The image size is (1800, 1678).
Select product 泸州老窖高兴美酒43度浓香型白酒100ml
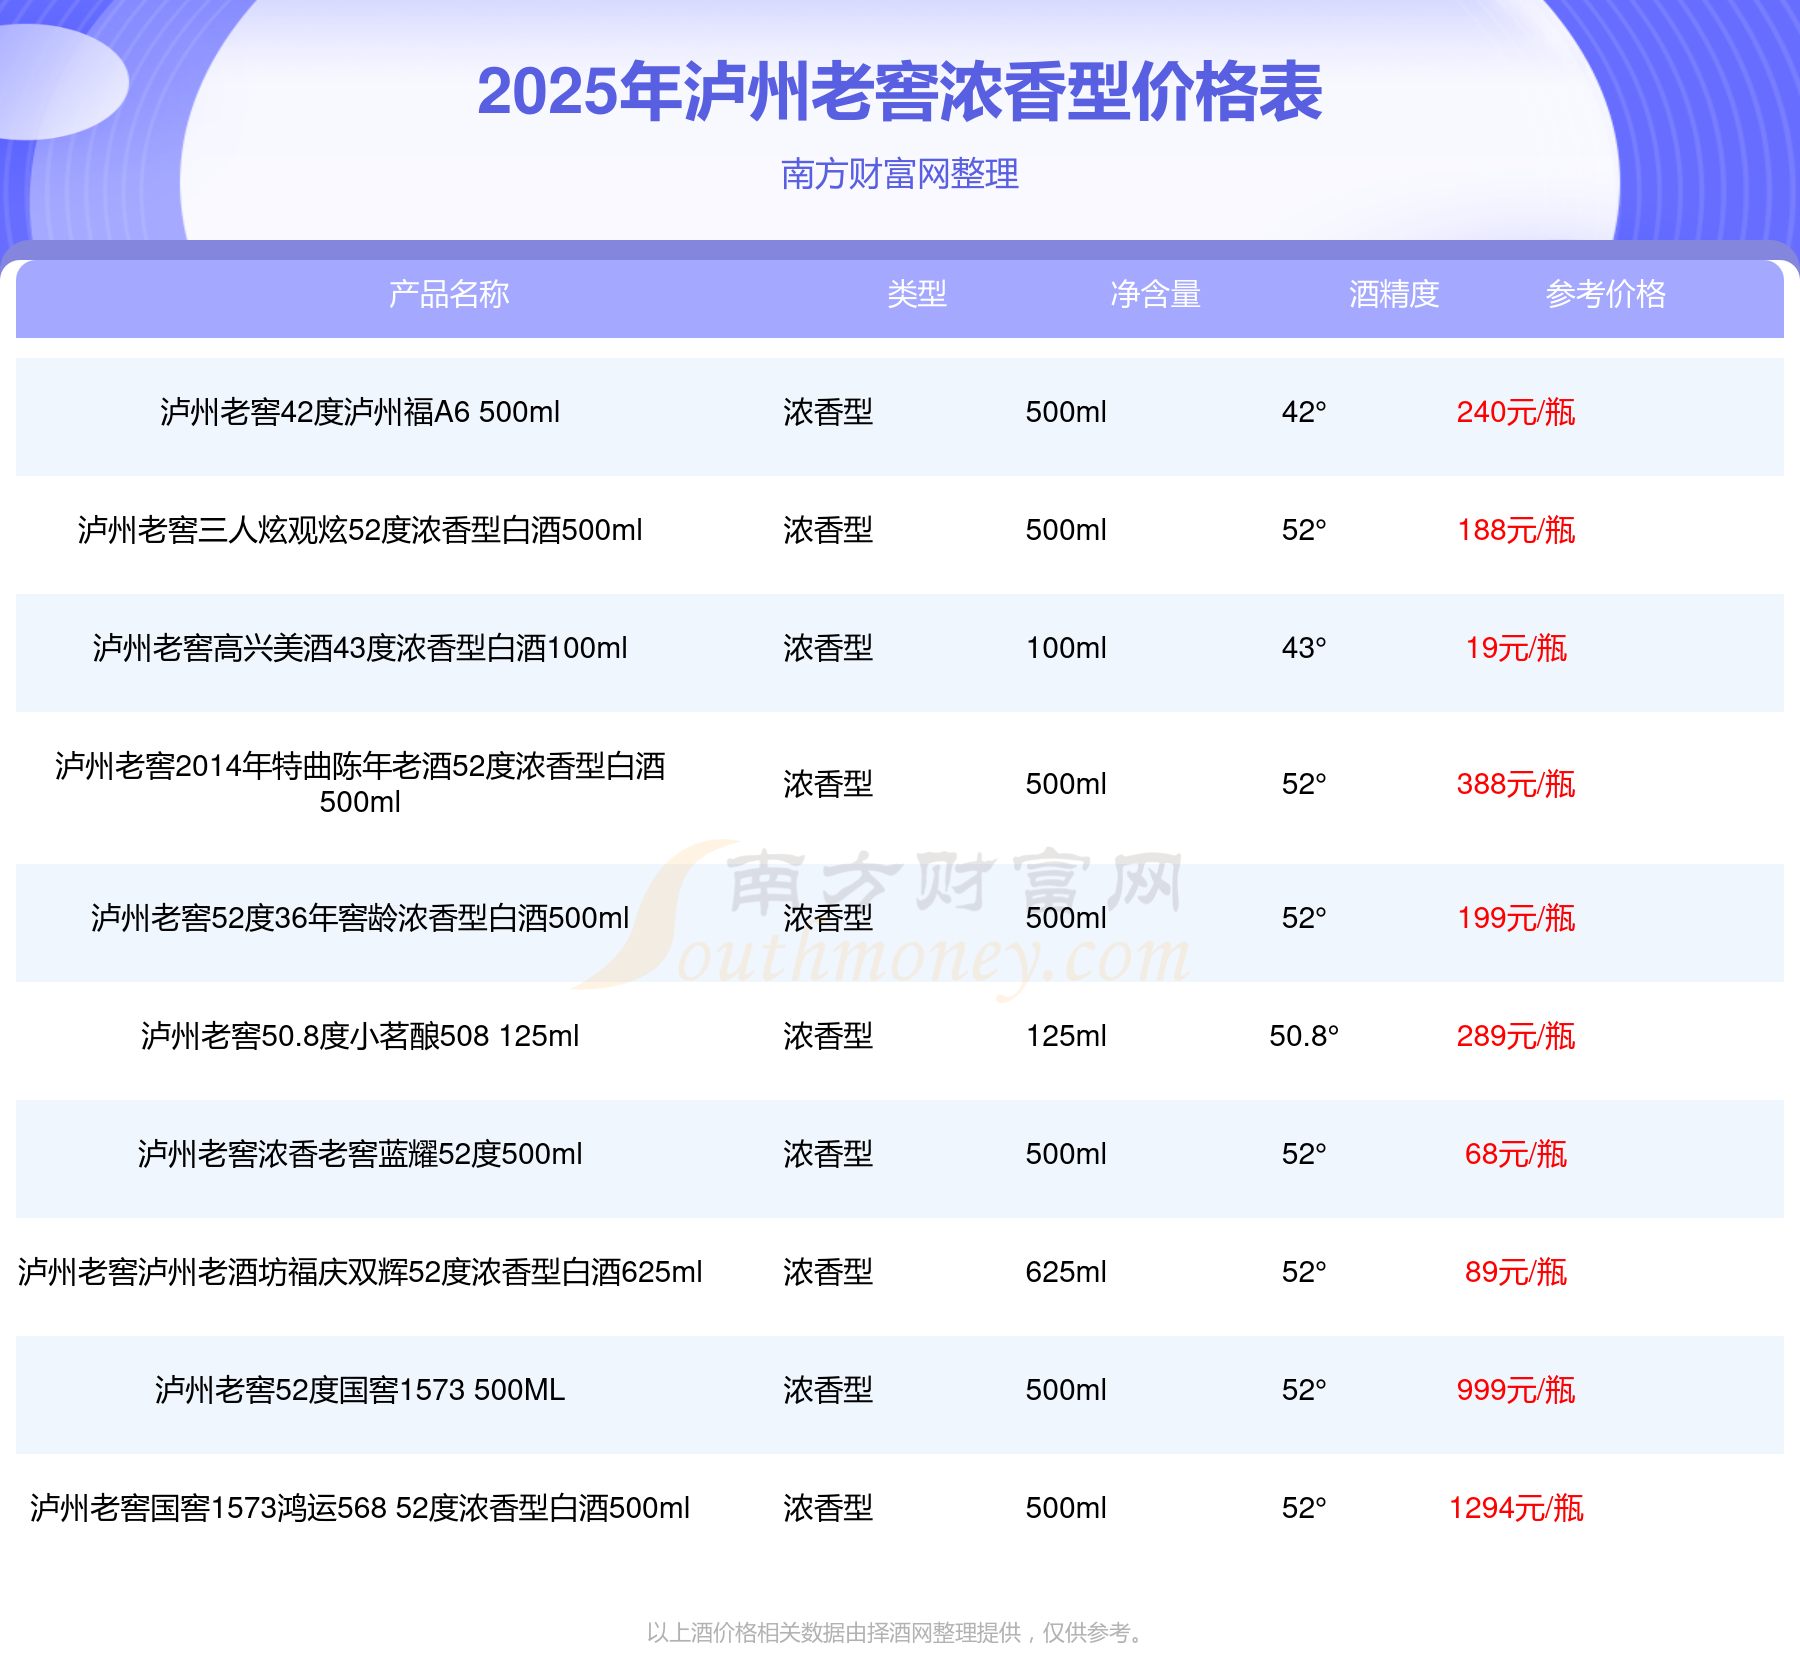pos(360,648)
